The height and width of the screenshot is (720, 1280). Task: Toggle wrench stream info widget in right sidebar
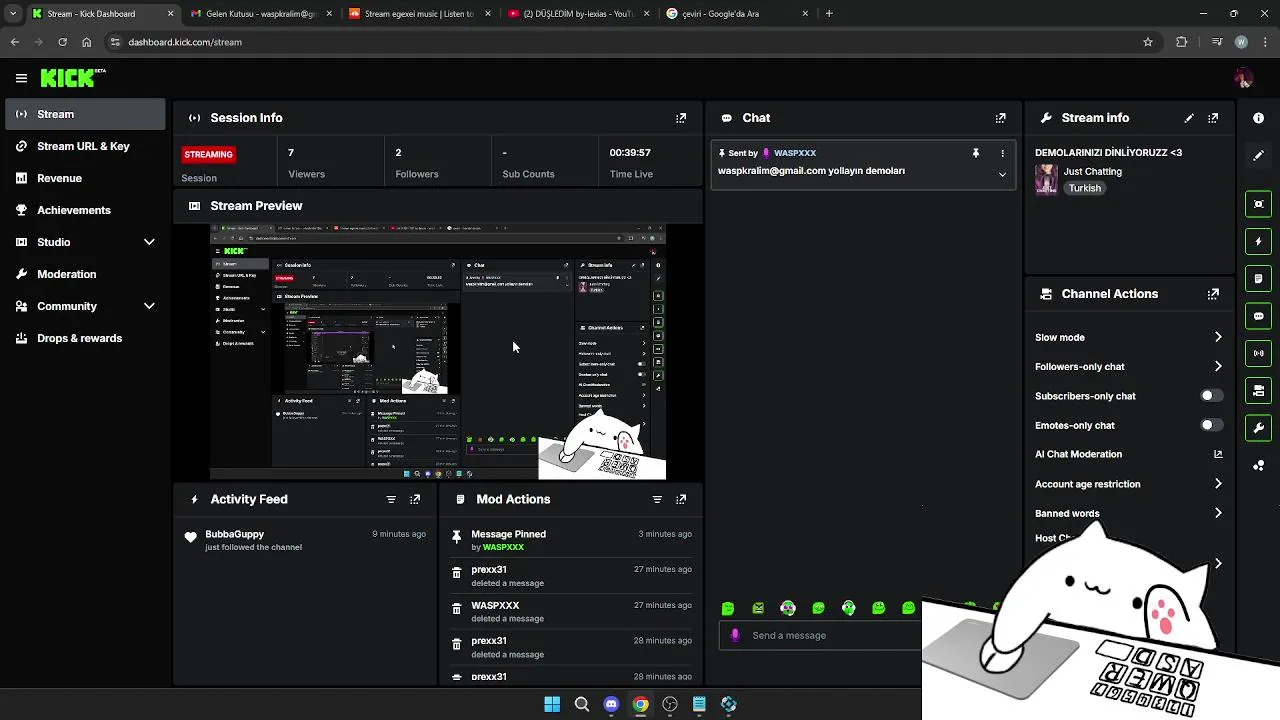tap(1258, 428)
